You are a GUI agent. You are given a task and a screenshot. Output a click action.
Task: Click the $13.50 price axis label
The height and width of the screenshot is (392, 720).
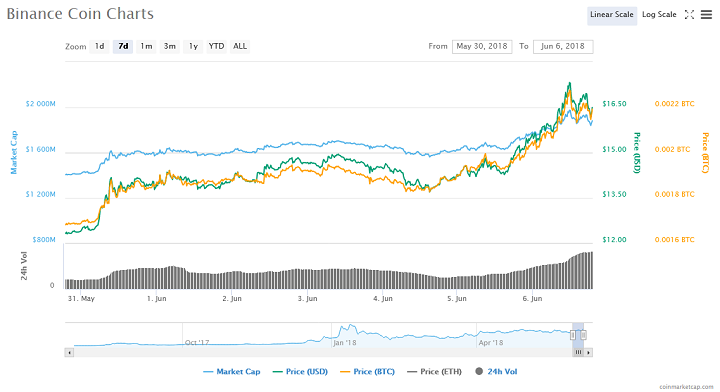614,194
